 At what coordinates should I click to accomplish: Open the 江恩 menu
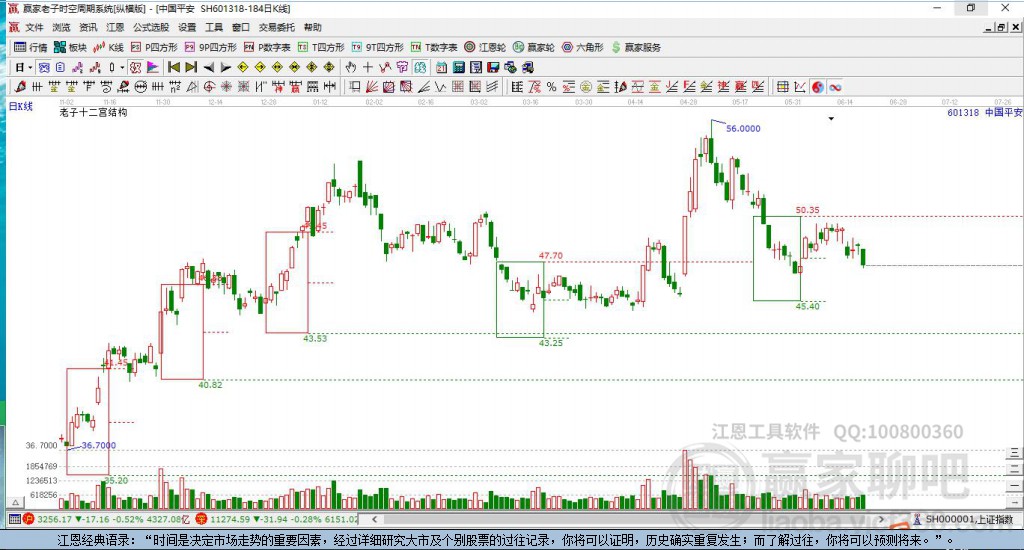(x=115, y=27)
